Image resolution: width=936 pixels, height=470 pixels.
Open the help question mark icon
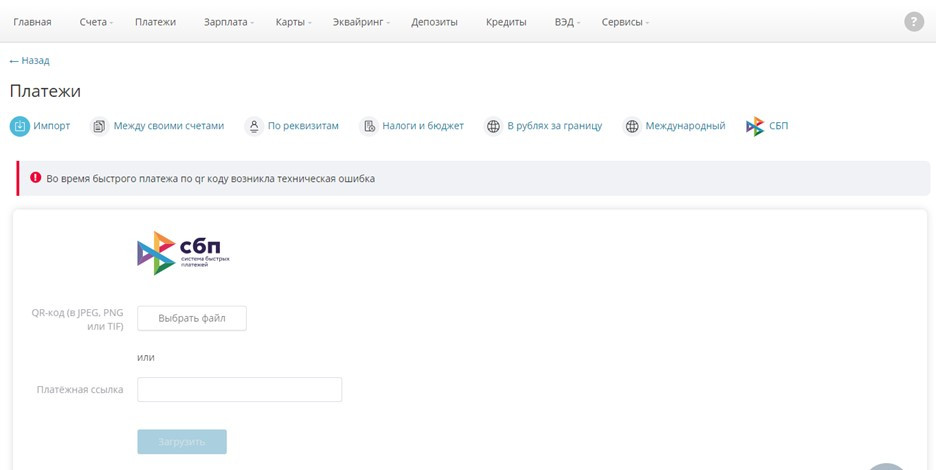click(x=913, y=22)
